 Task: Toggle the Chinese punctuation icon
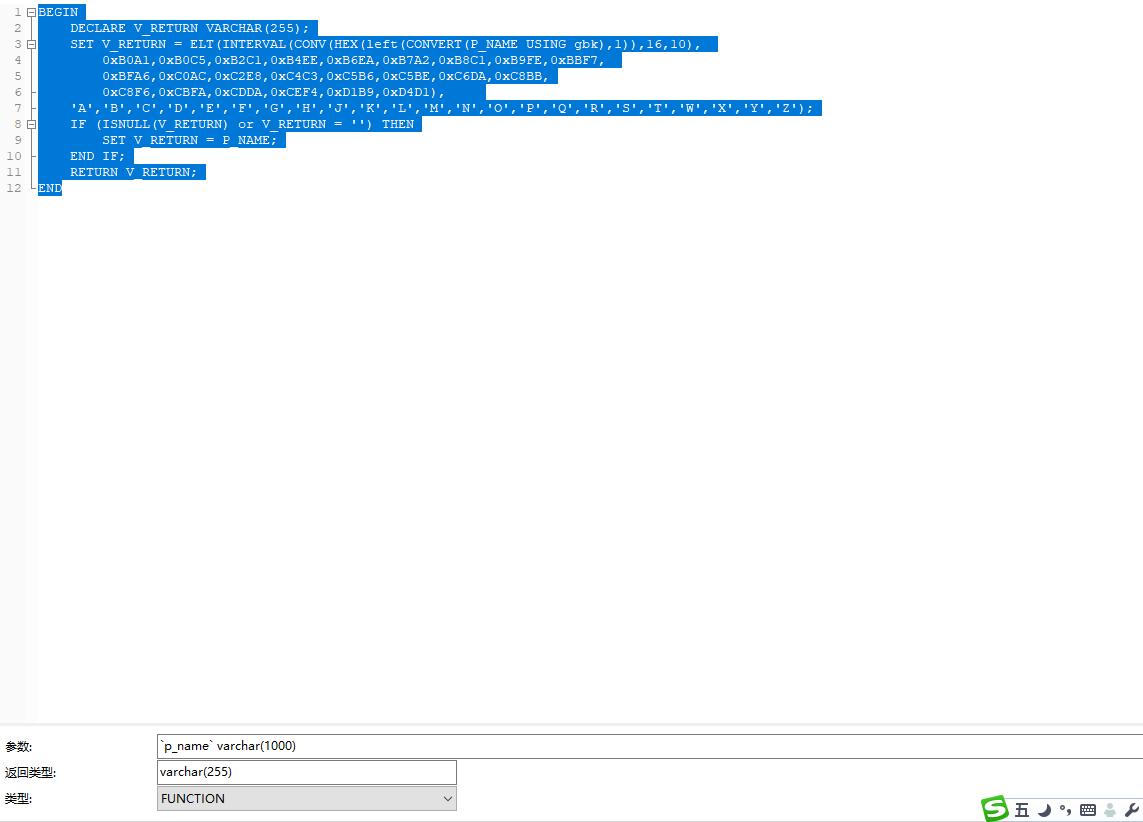click(x=1066, y=810)
